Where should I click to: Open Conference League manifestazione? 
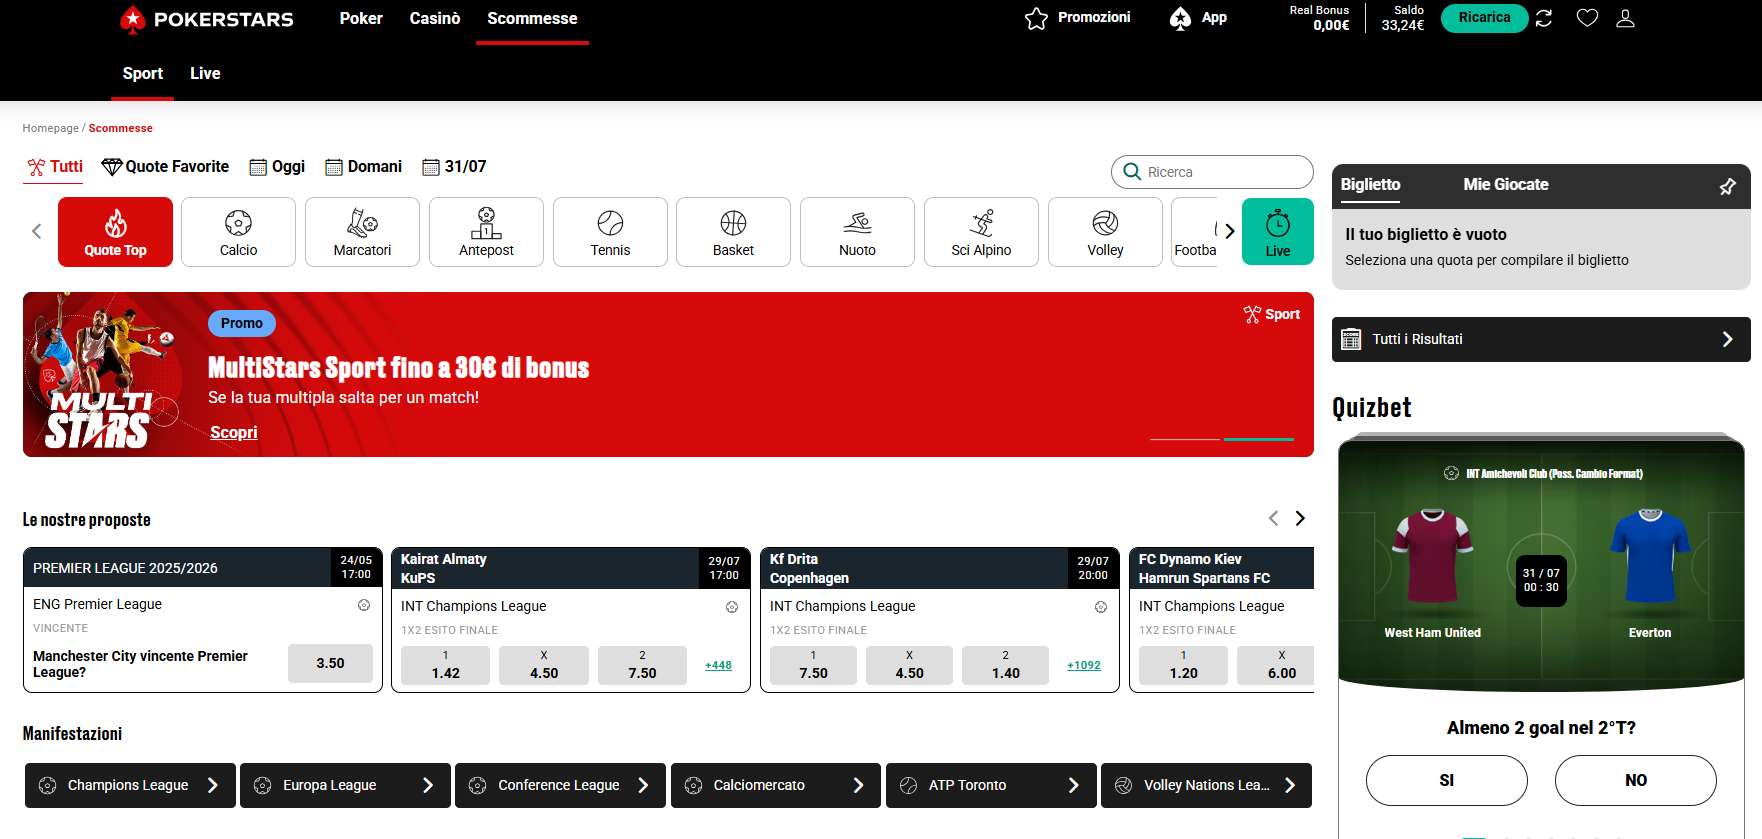pyautogui.click(x=560, y=785)
